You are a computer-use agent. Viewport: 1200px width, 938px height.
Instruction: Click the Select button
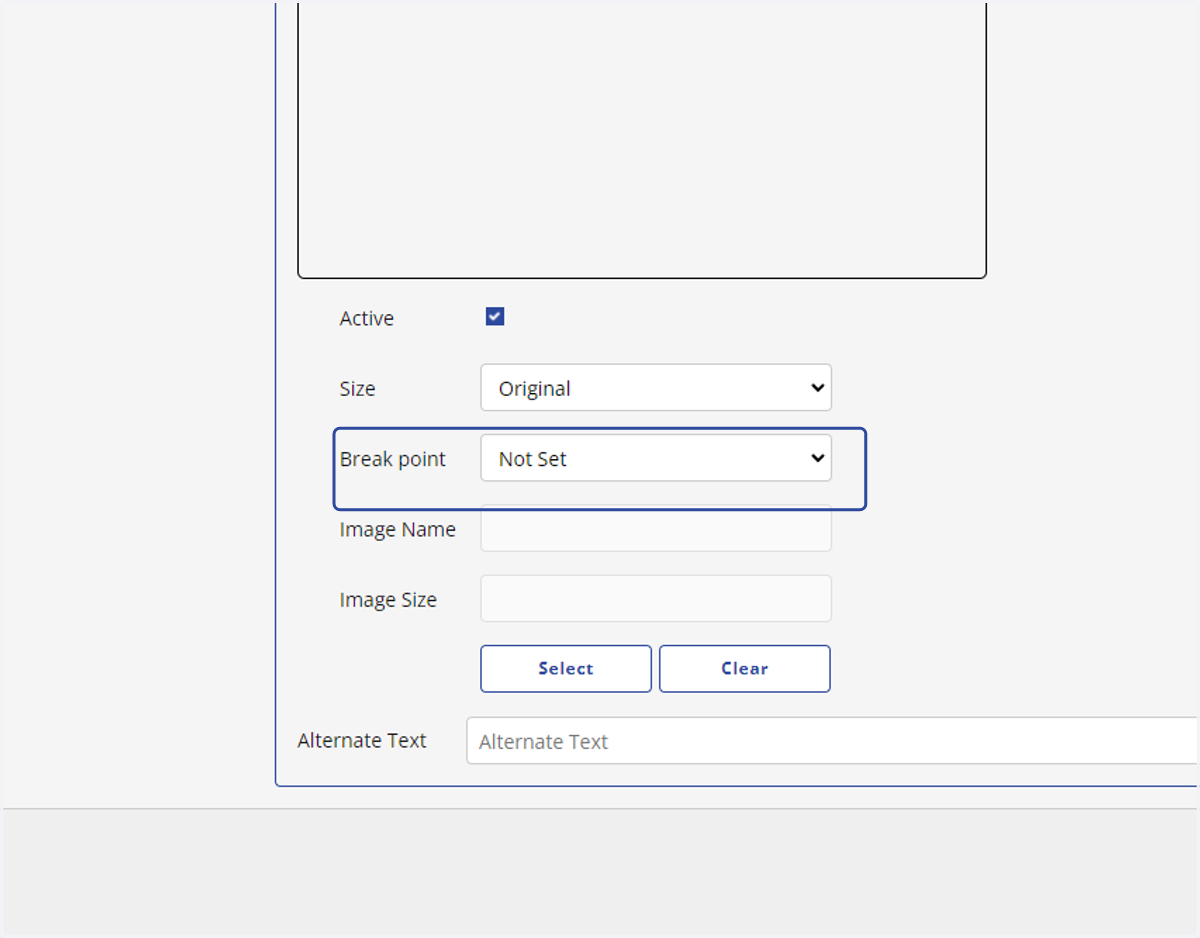coord(566,669)
